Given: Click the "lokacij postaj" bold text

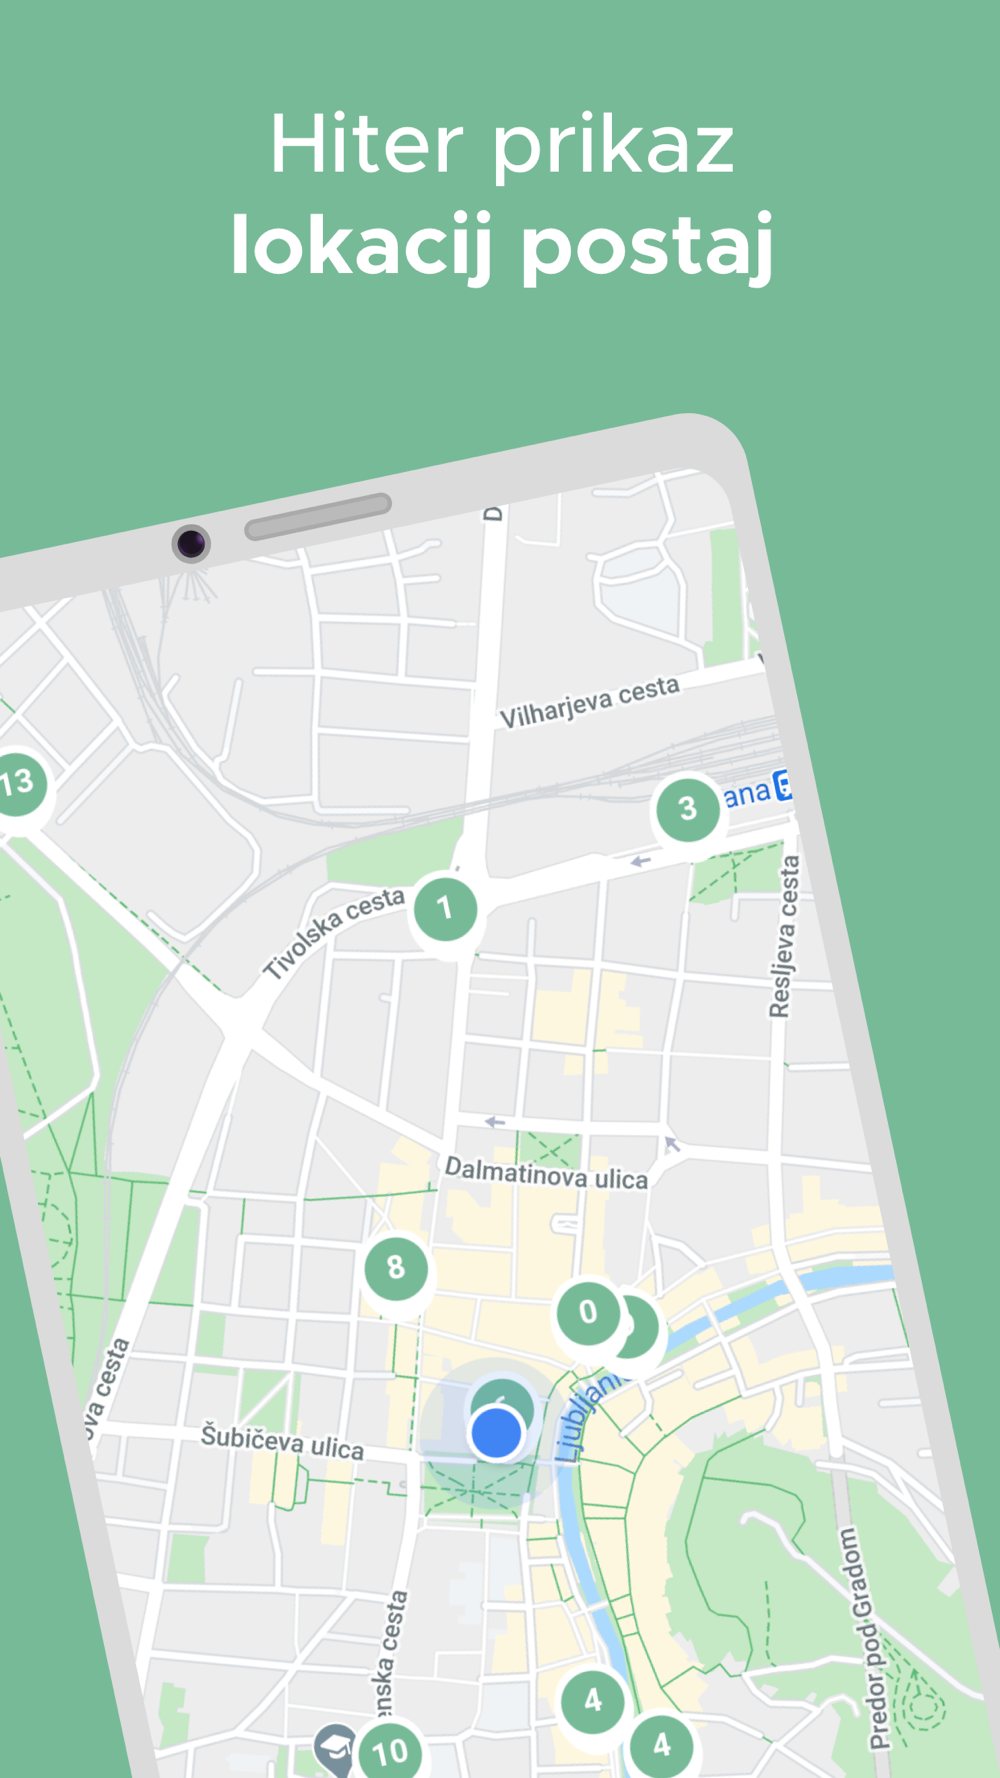Looking at the screenshot, I should 502,245.
